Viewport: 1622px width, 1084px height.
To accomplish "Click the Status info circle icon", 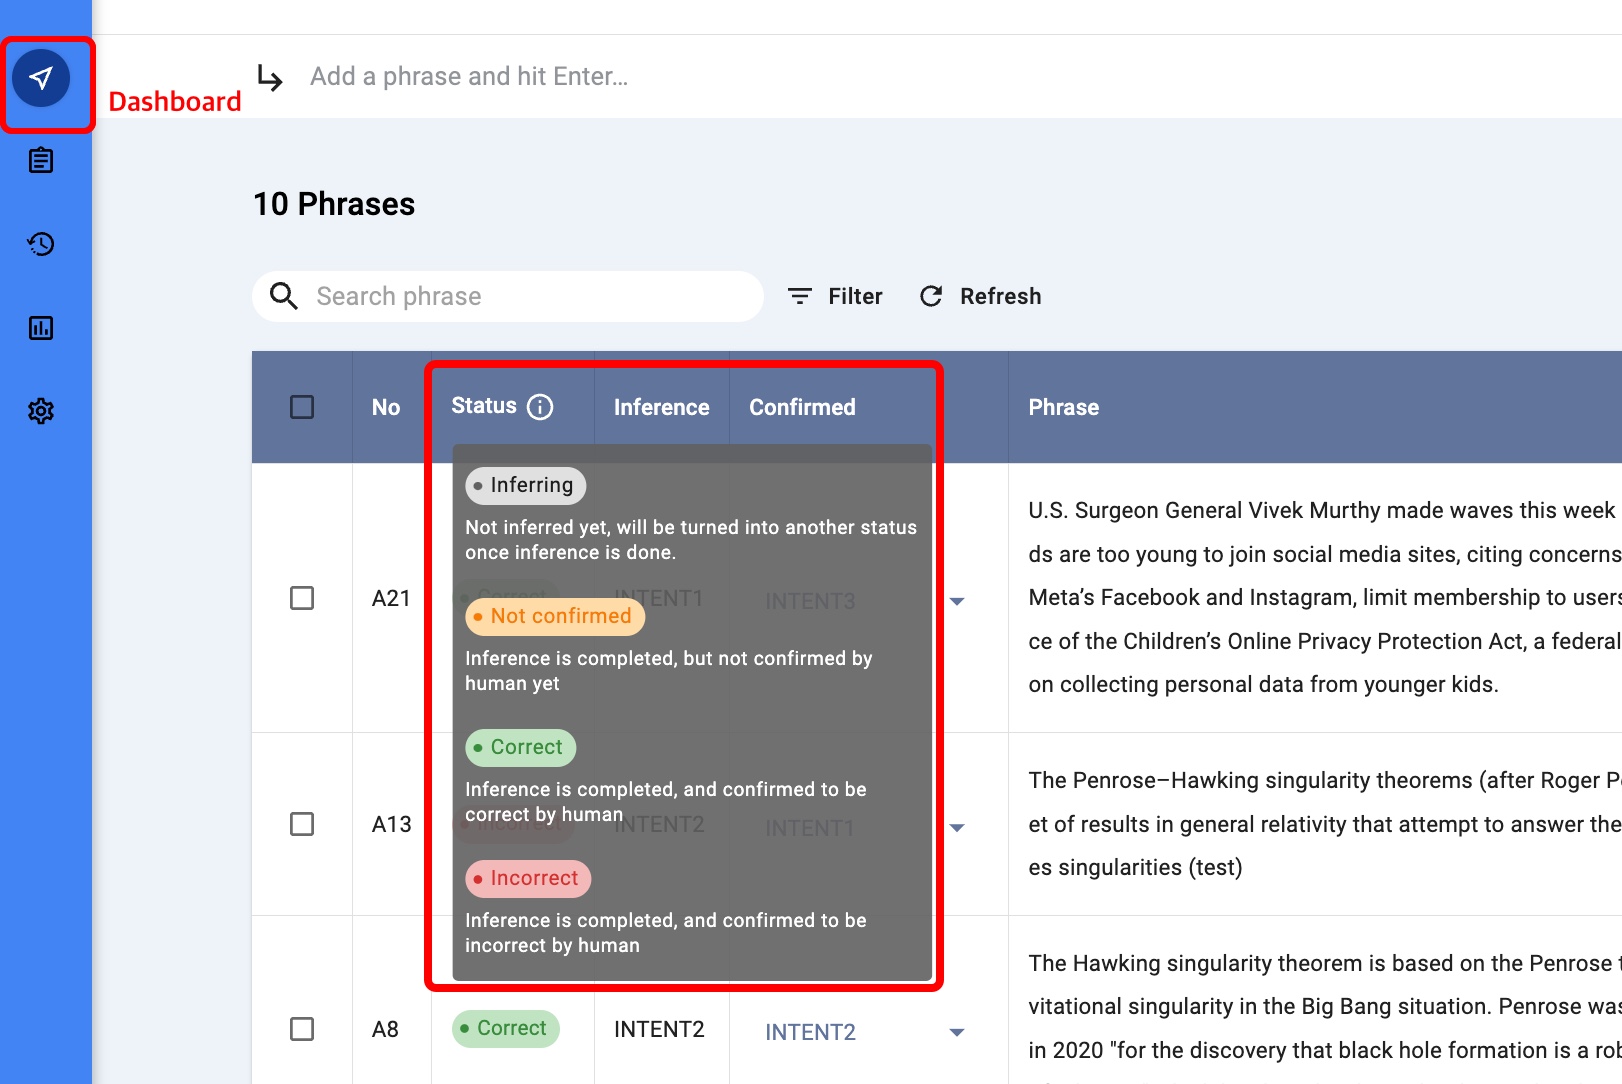I will point(540,407).
